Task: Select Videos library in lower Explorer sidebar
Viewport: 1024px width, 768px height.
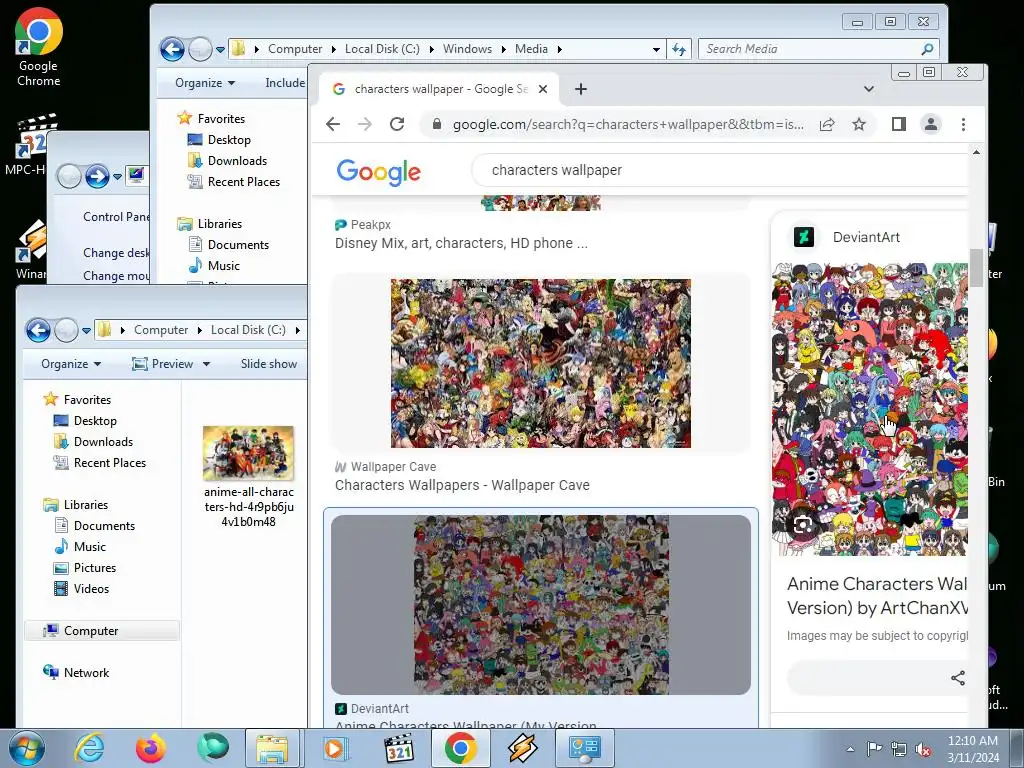Action: coord(91,588)
